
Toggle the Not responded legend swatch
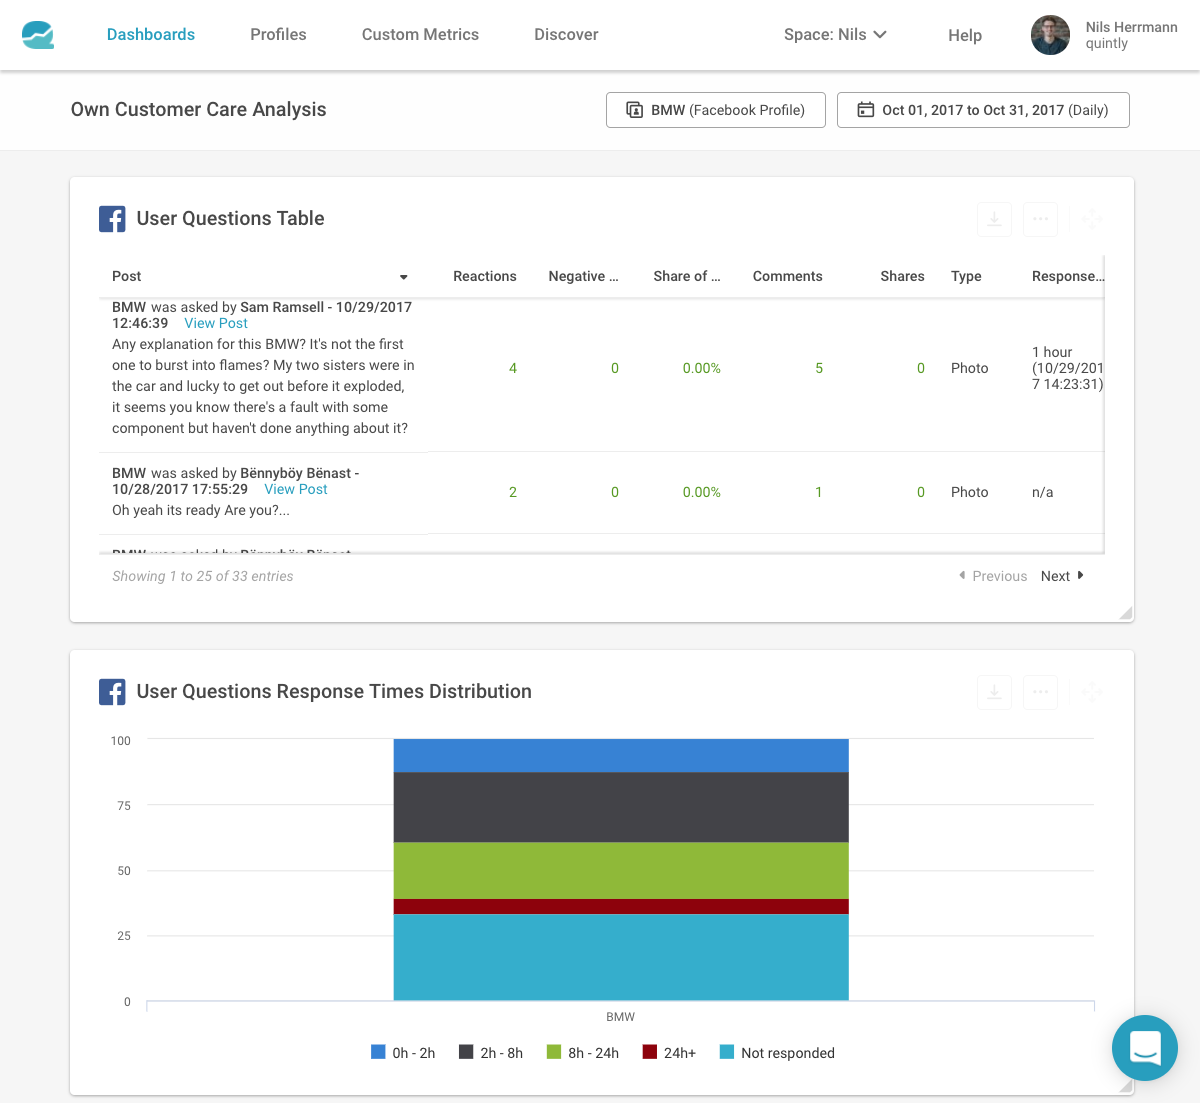(x=727, y=1052)
